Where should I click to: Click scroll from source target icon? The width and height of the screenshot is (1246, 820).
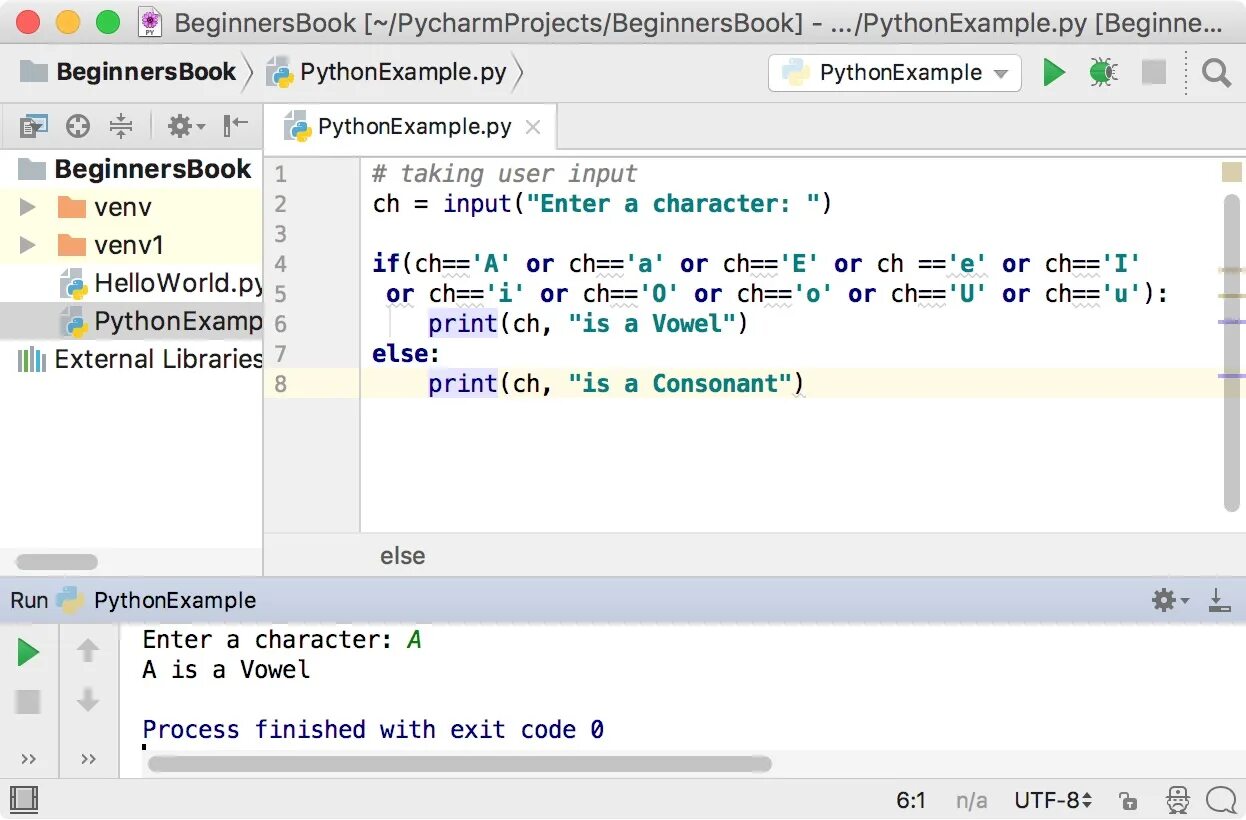point(77,126)
